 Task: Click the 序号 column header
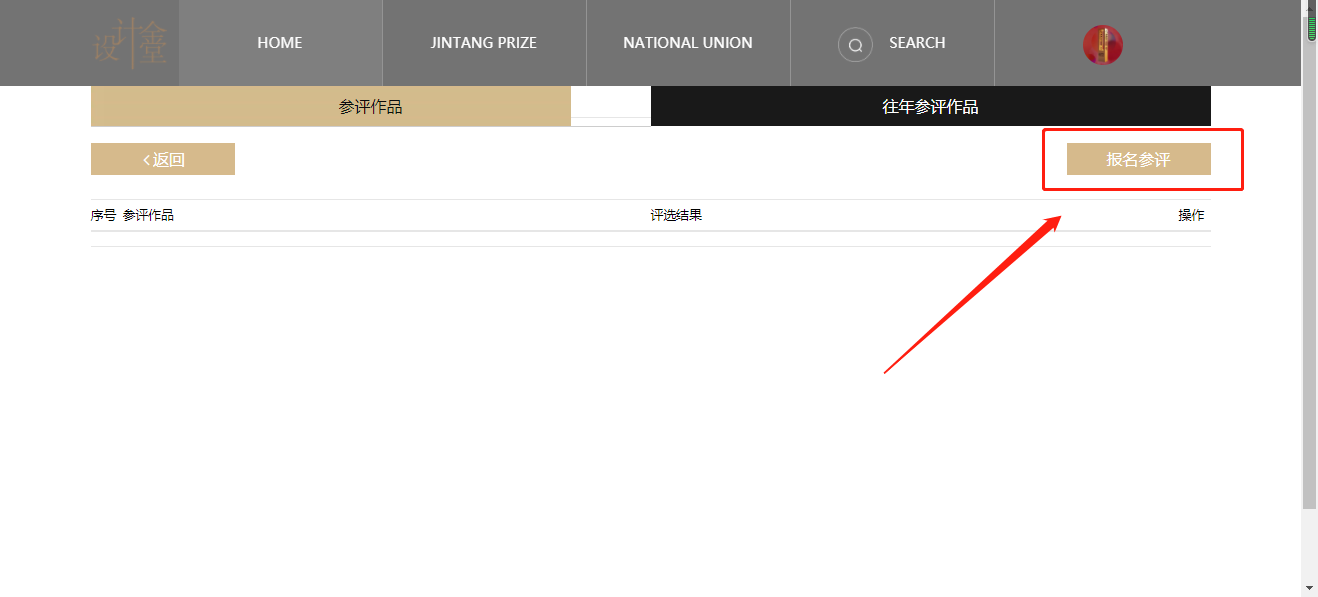pos(104,215)
